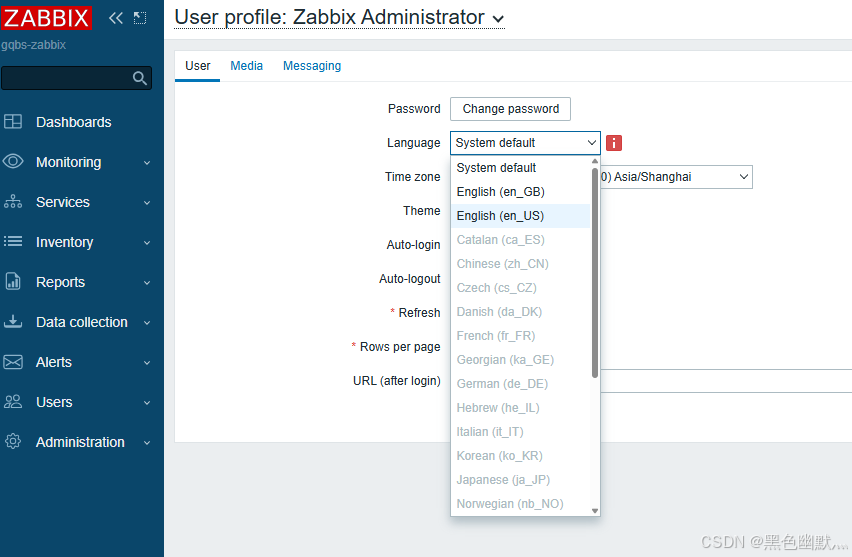Expand the Data collection menu chevron
852x557 pixels.
(147, 323)
